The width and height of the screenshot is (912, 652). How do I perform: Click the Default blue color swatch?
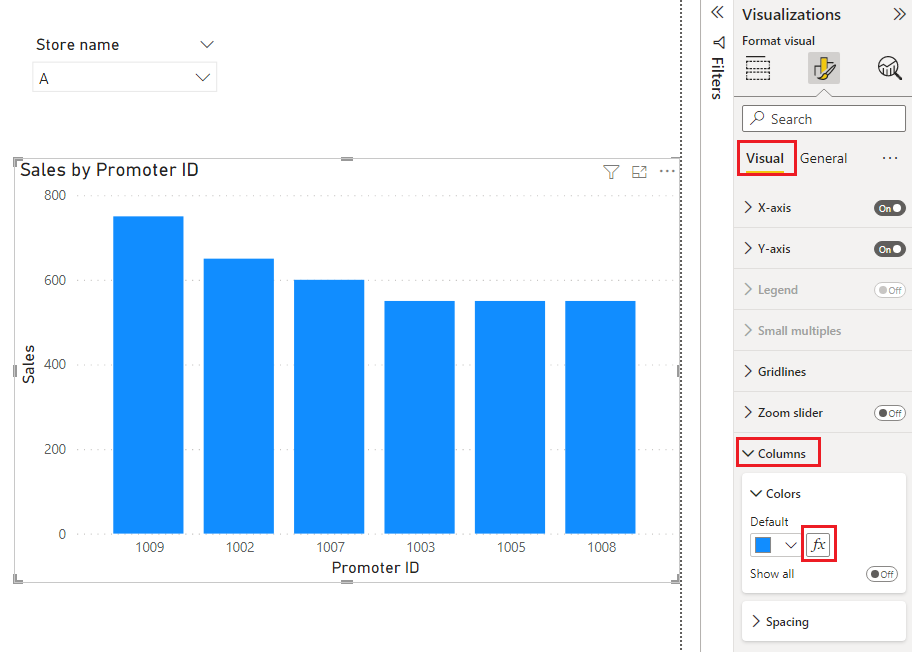coord(763,545)
